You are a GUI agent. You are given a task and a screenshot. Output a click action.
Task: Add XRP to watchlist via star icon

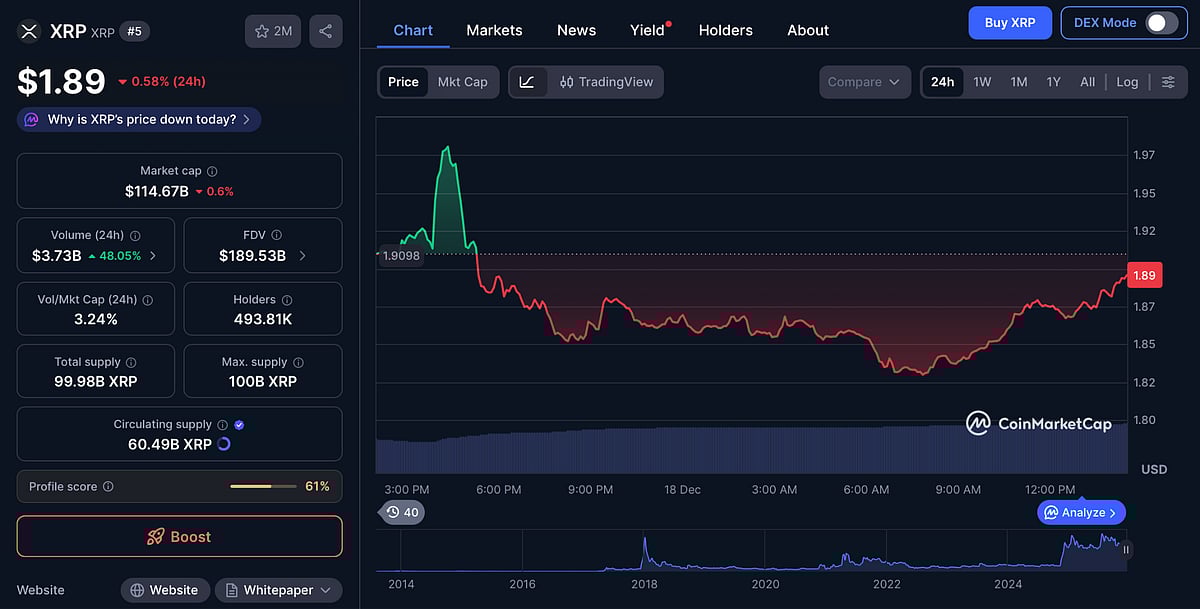263,31
